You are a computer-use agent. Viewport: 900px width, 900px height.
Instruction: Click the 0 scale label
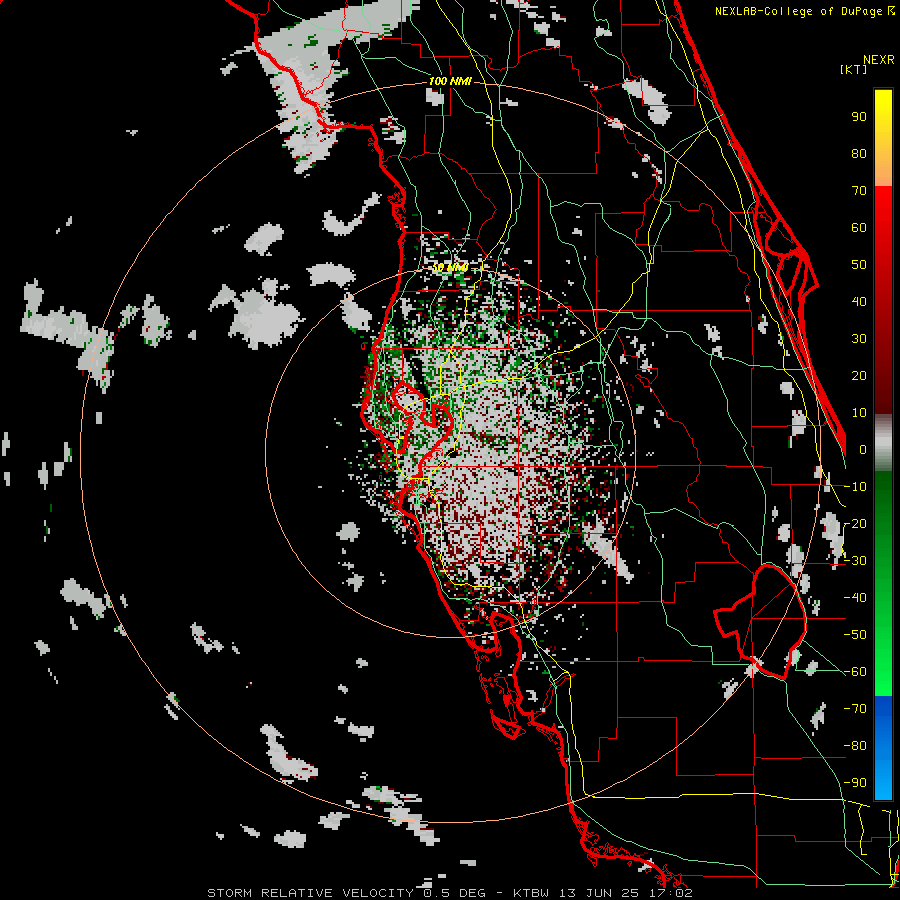coord(863,450)
